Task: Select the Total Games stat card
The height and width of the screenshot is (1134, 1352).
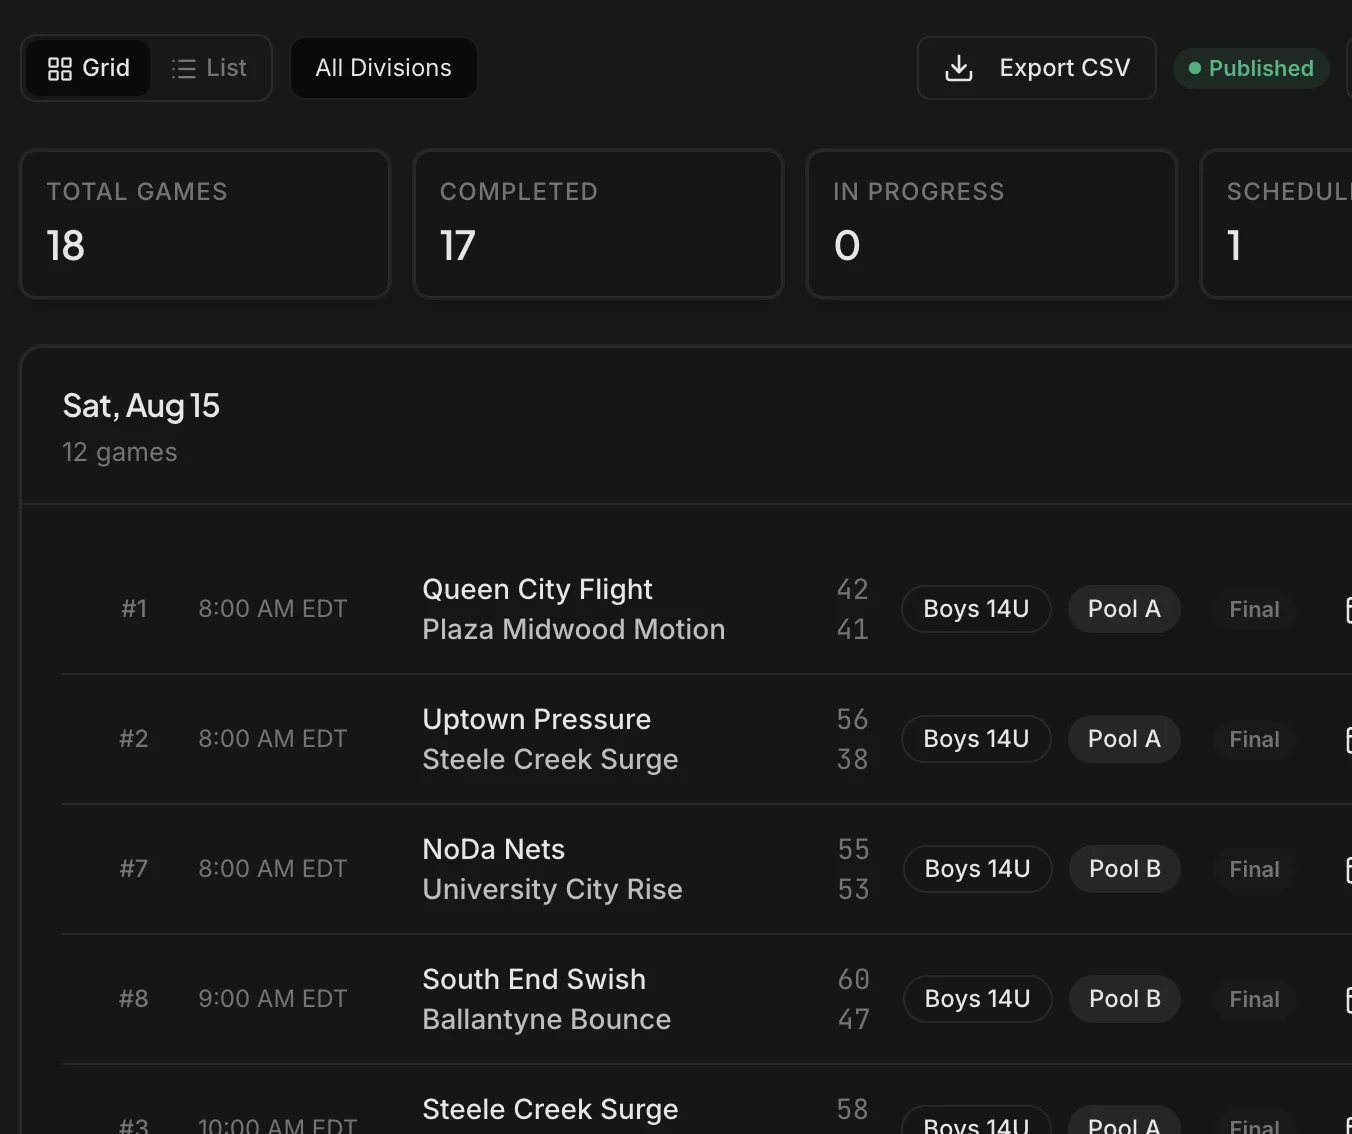Action: [x=205, y=224]
